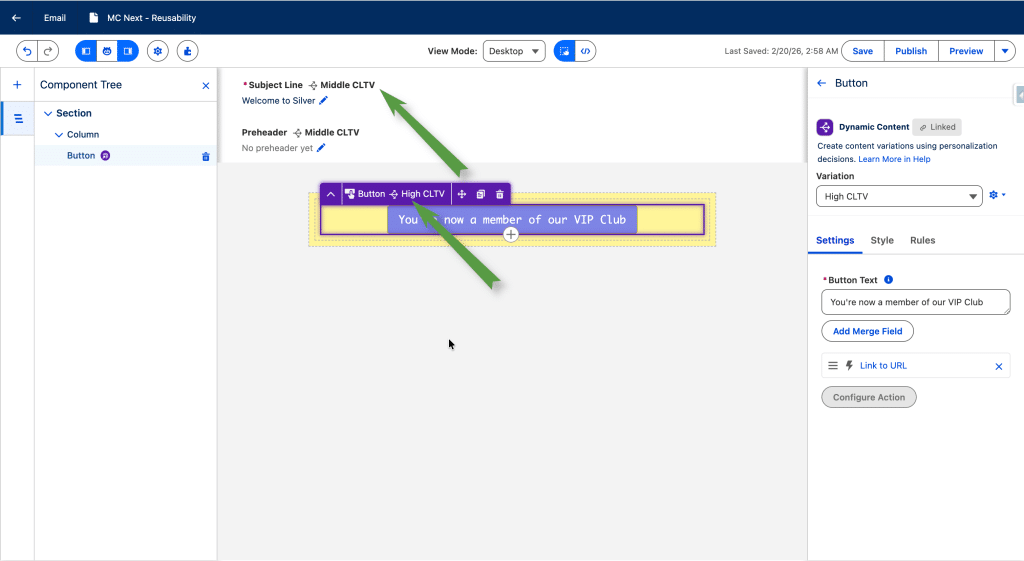Open the Learn More in Help link

[x=894, y=159]
